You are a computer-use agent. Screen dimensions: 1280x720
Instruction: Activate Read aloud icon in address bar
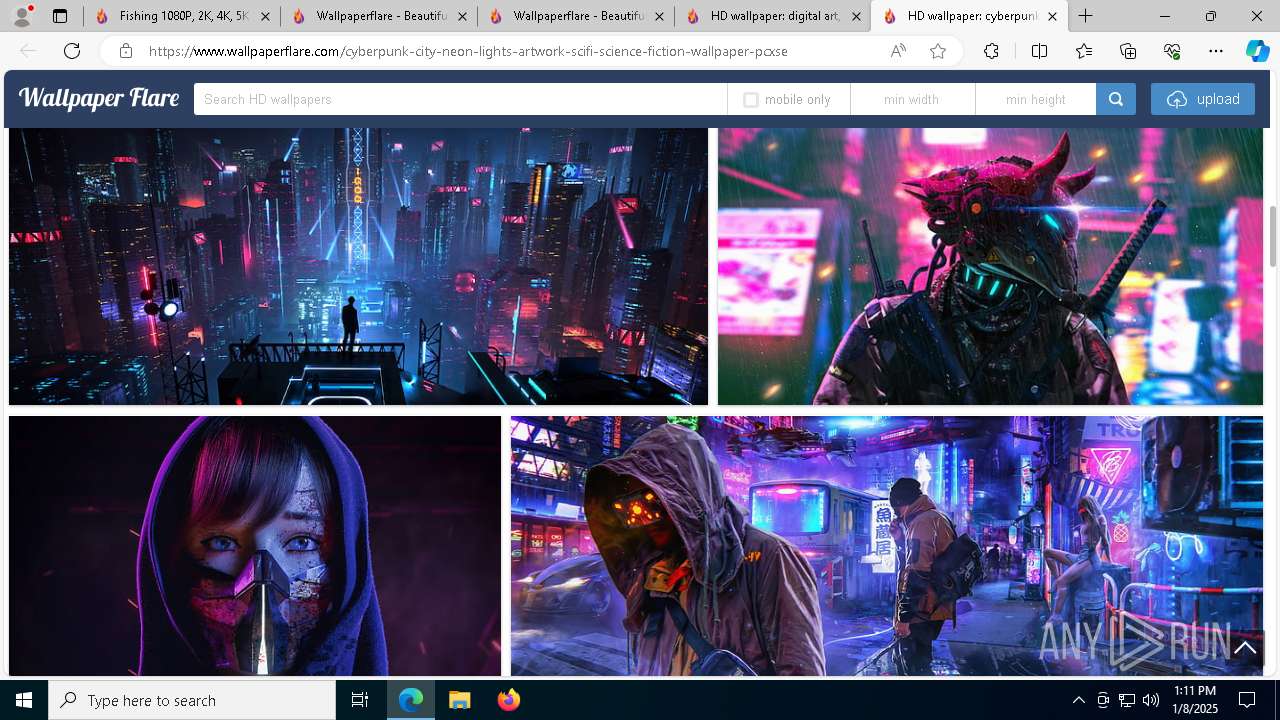(898, 51)
